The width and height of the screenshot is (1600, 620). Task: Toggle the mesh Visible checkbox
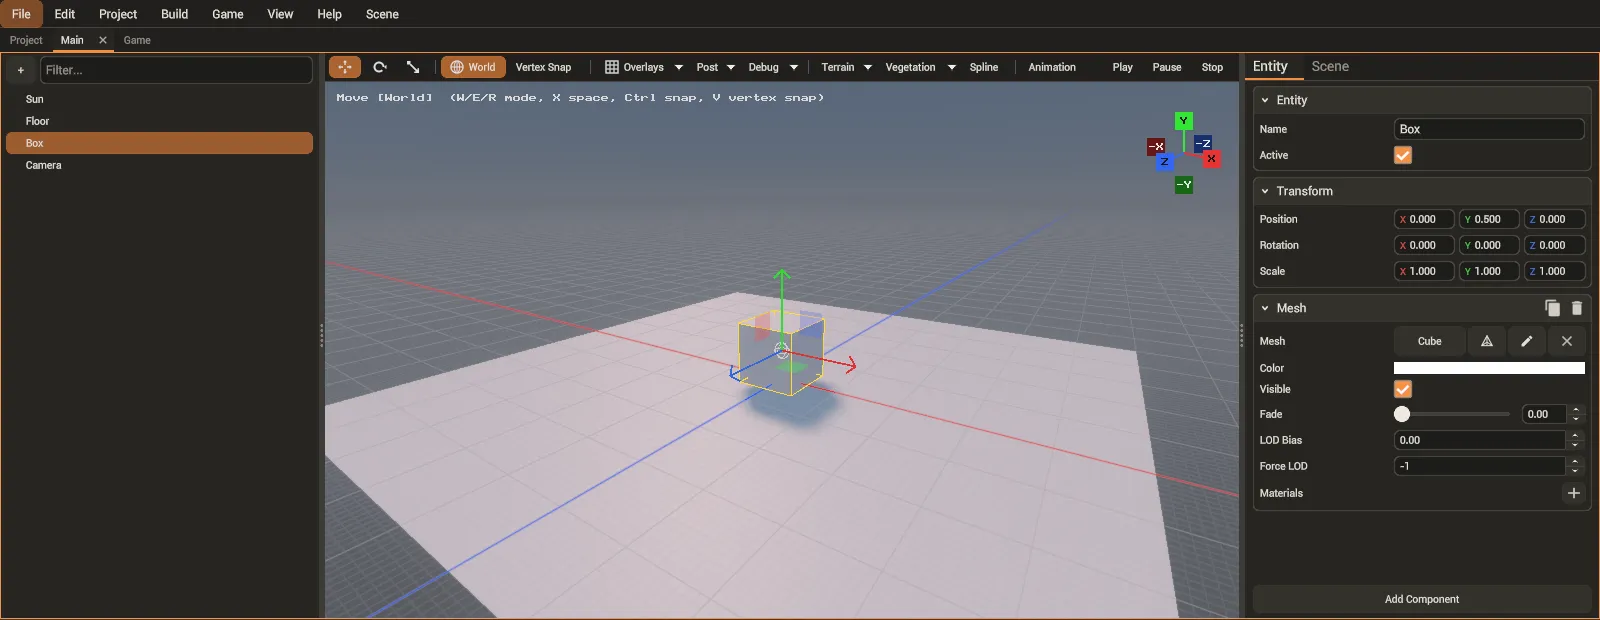(1403, 389)
